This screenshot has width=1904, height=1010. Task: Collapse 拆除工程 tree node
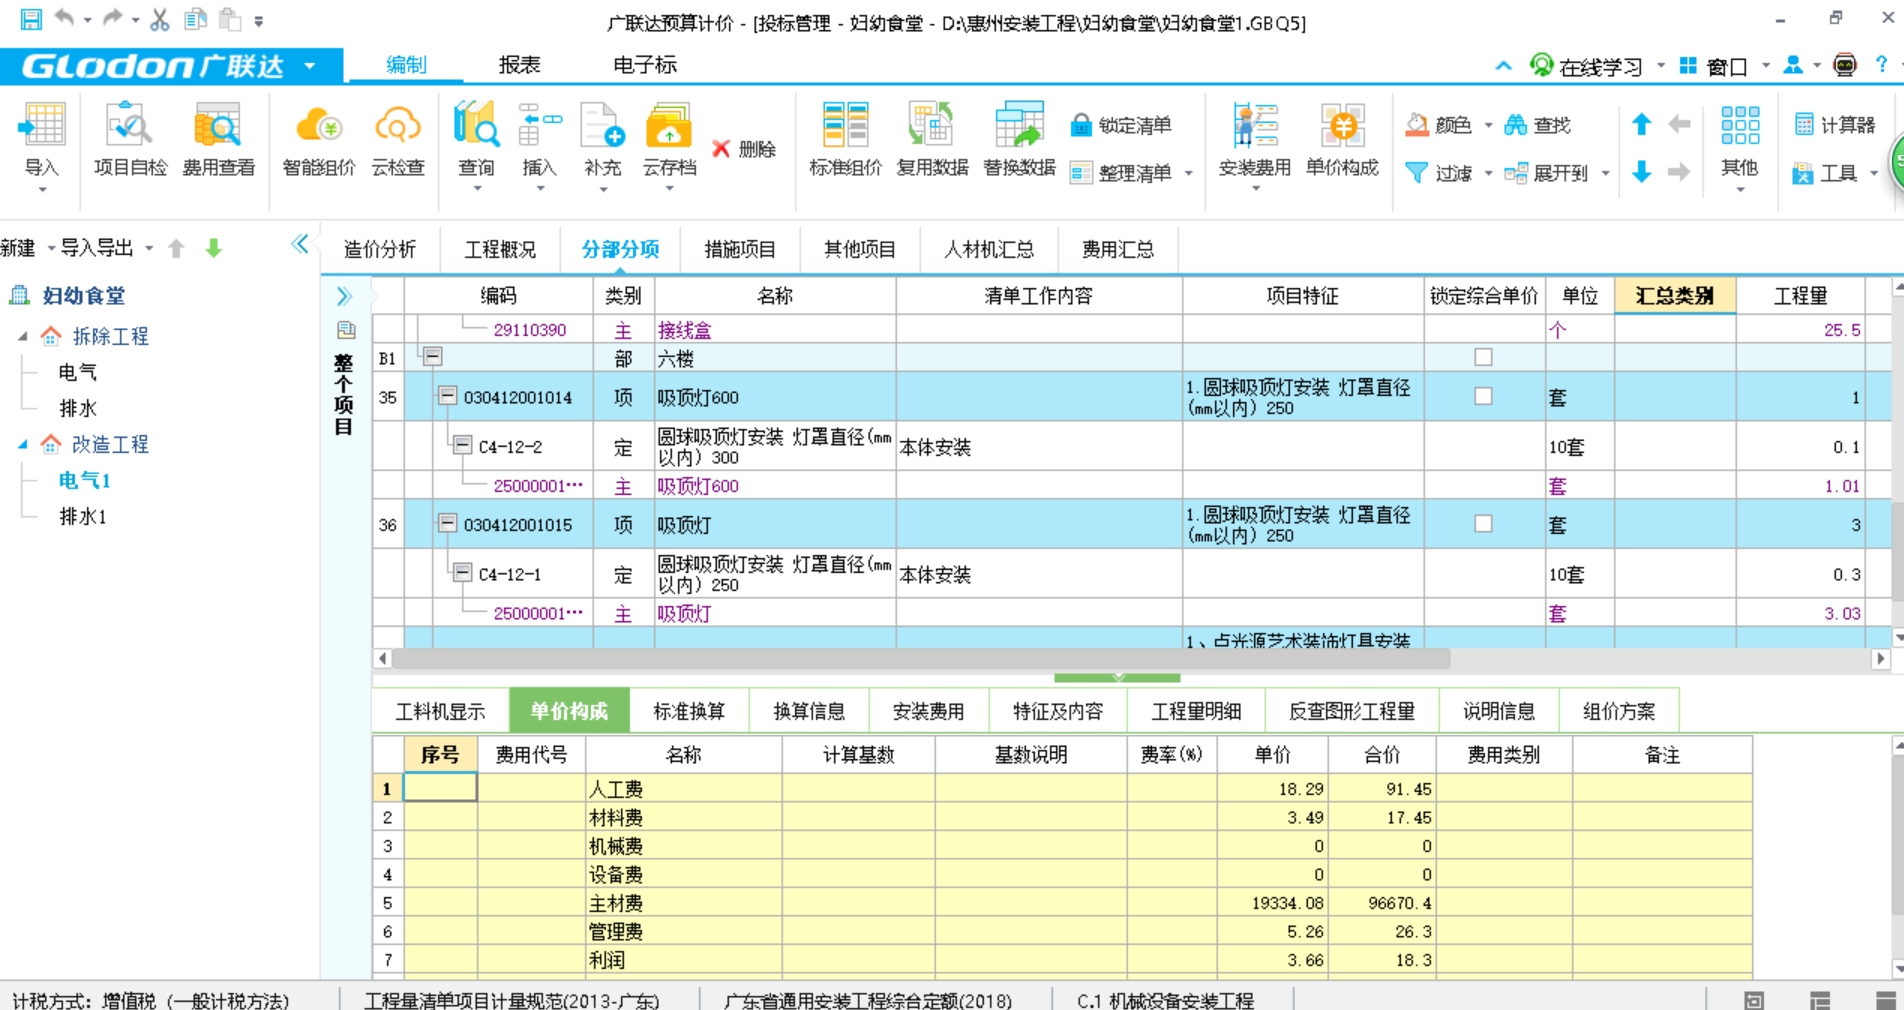(22, 336)
